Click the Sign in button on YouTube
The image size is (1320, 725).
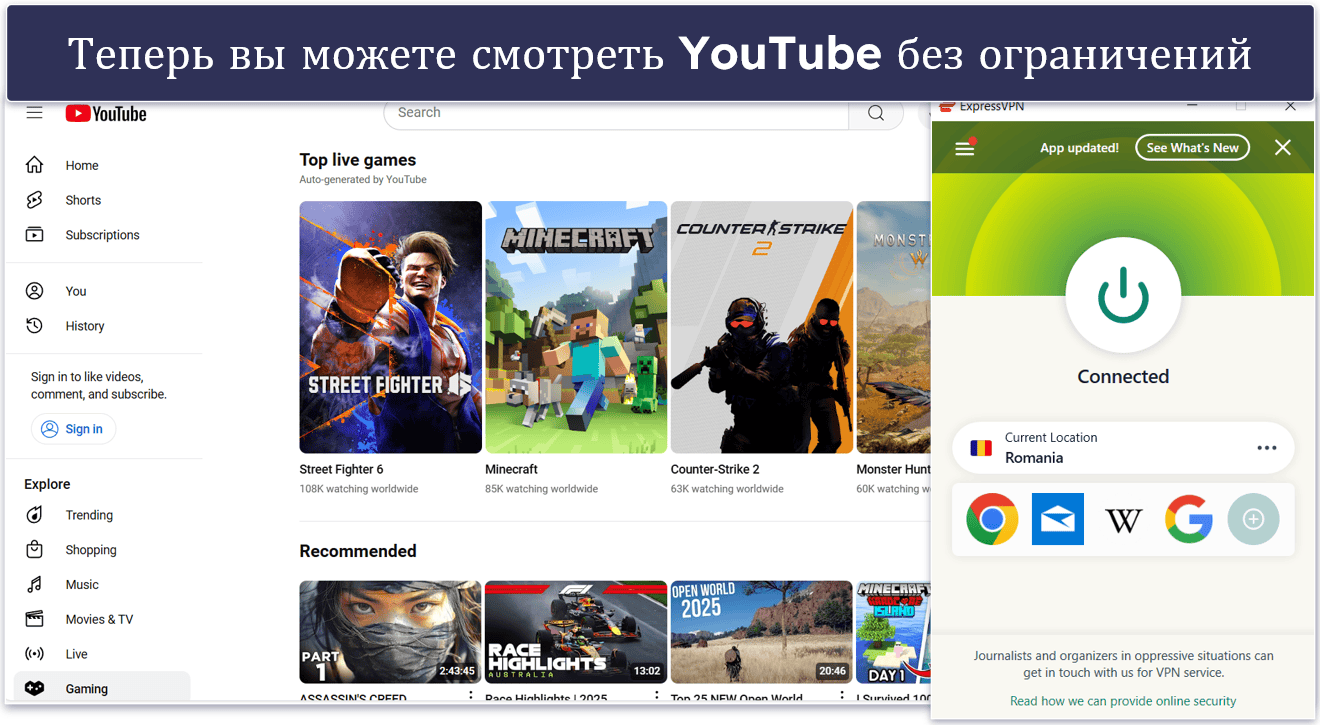click(x=73, y=429)
